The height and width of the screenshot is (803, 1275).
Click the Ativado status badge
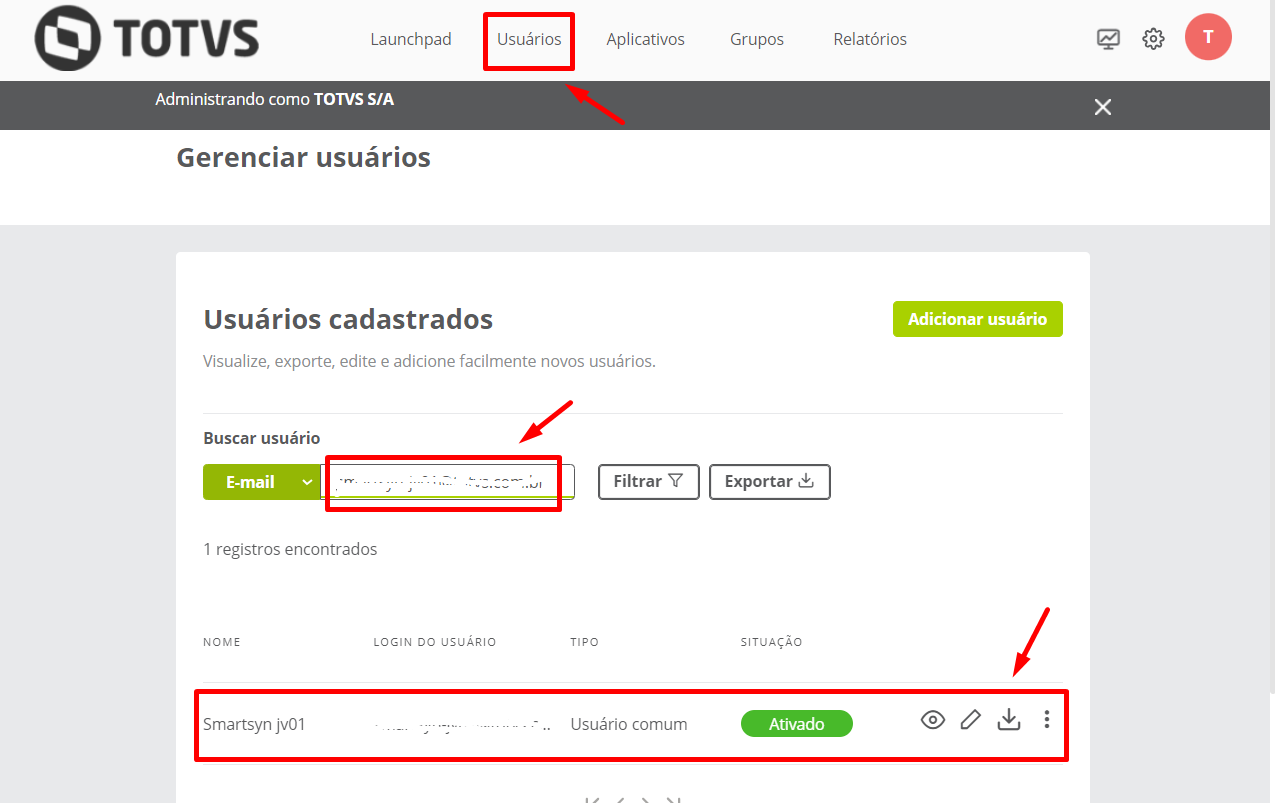(796, 724)
